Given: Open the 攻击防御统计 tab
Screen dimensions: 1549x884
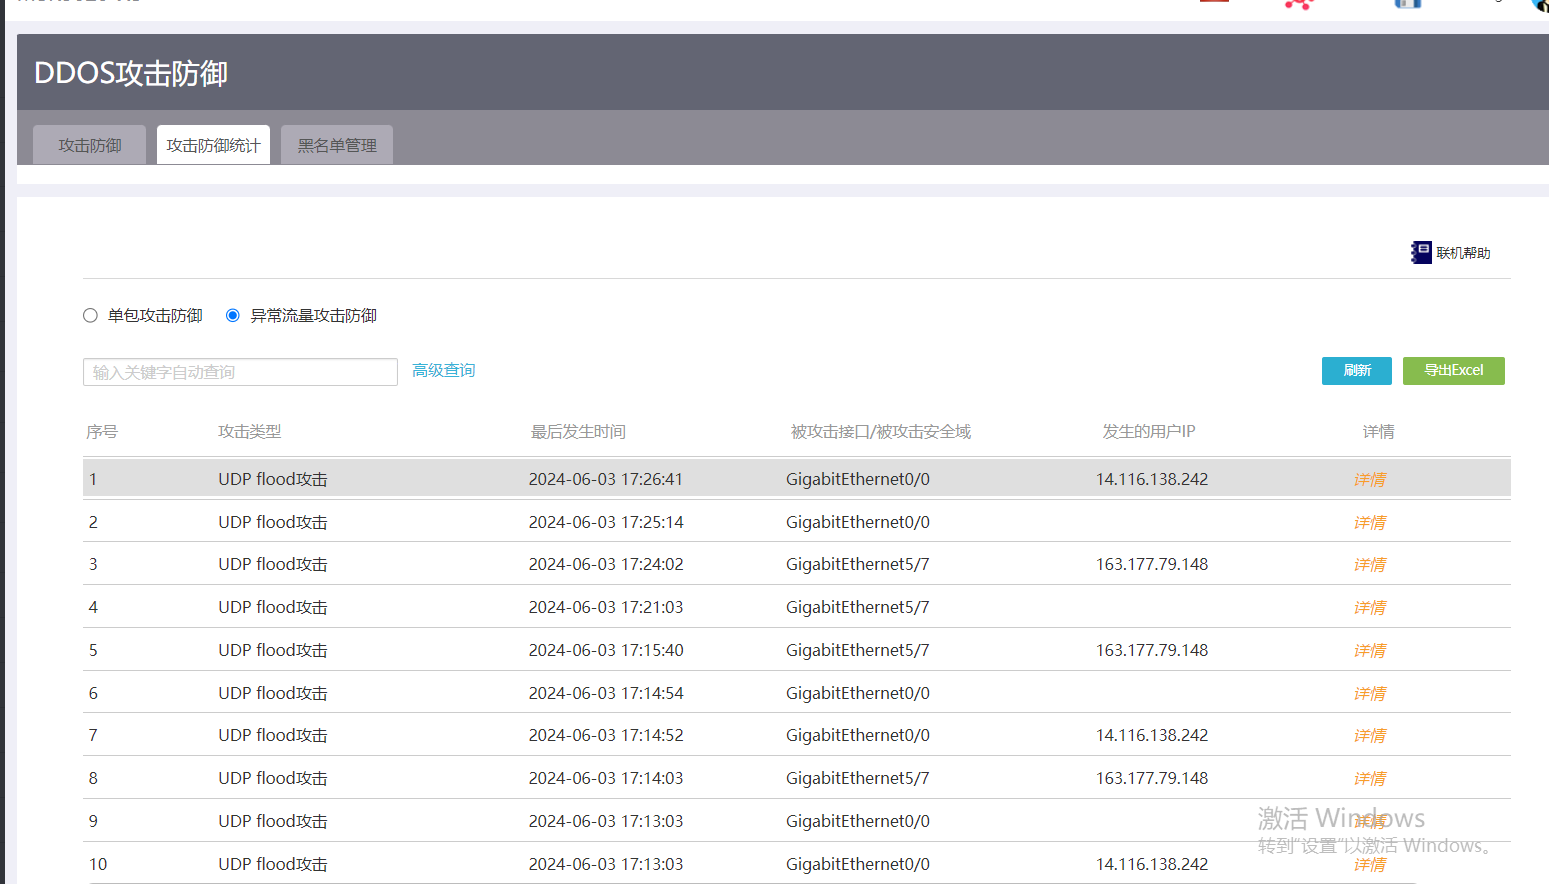Looking at the screenshot, I should click(213, 146).
